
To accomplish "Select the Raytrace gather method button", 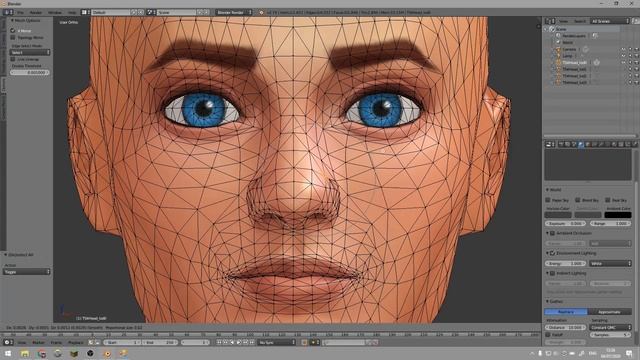I will click(x=566, y=312).
